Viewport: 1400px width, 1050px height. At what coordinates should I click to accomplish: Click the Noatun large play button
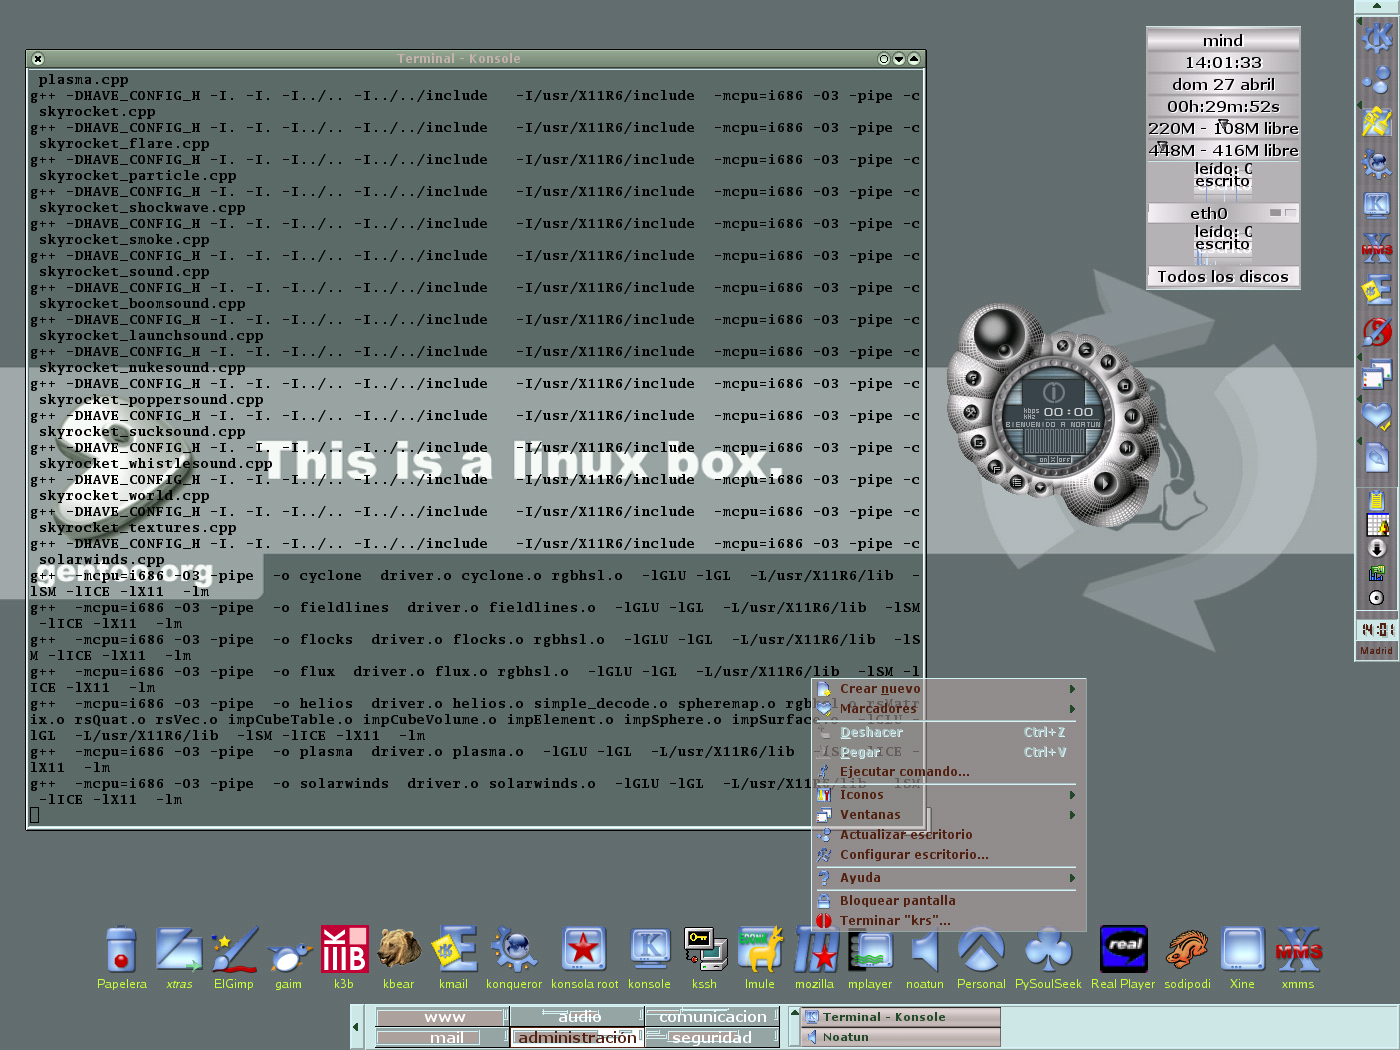click(1104, 482)
